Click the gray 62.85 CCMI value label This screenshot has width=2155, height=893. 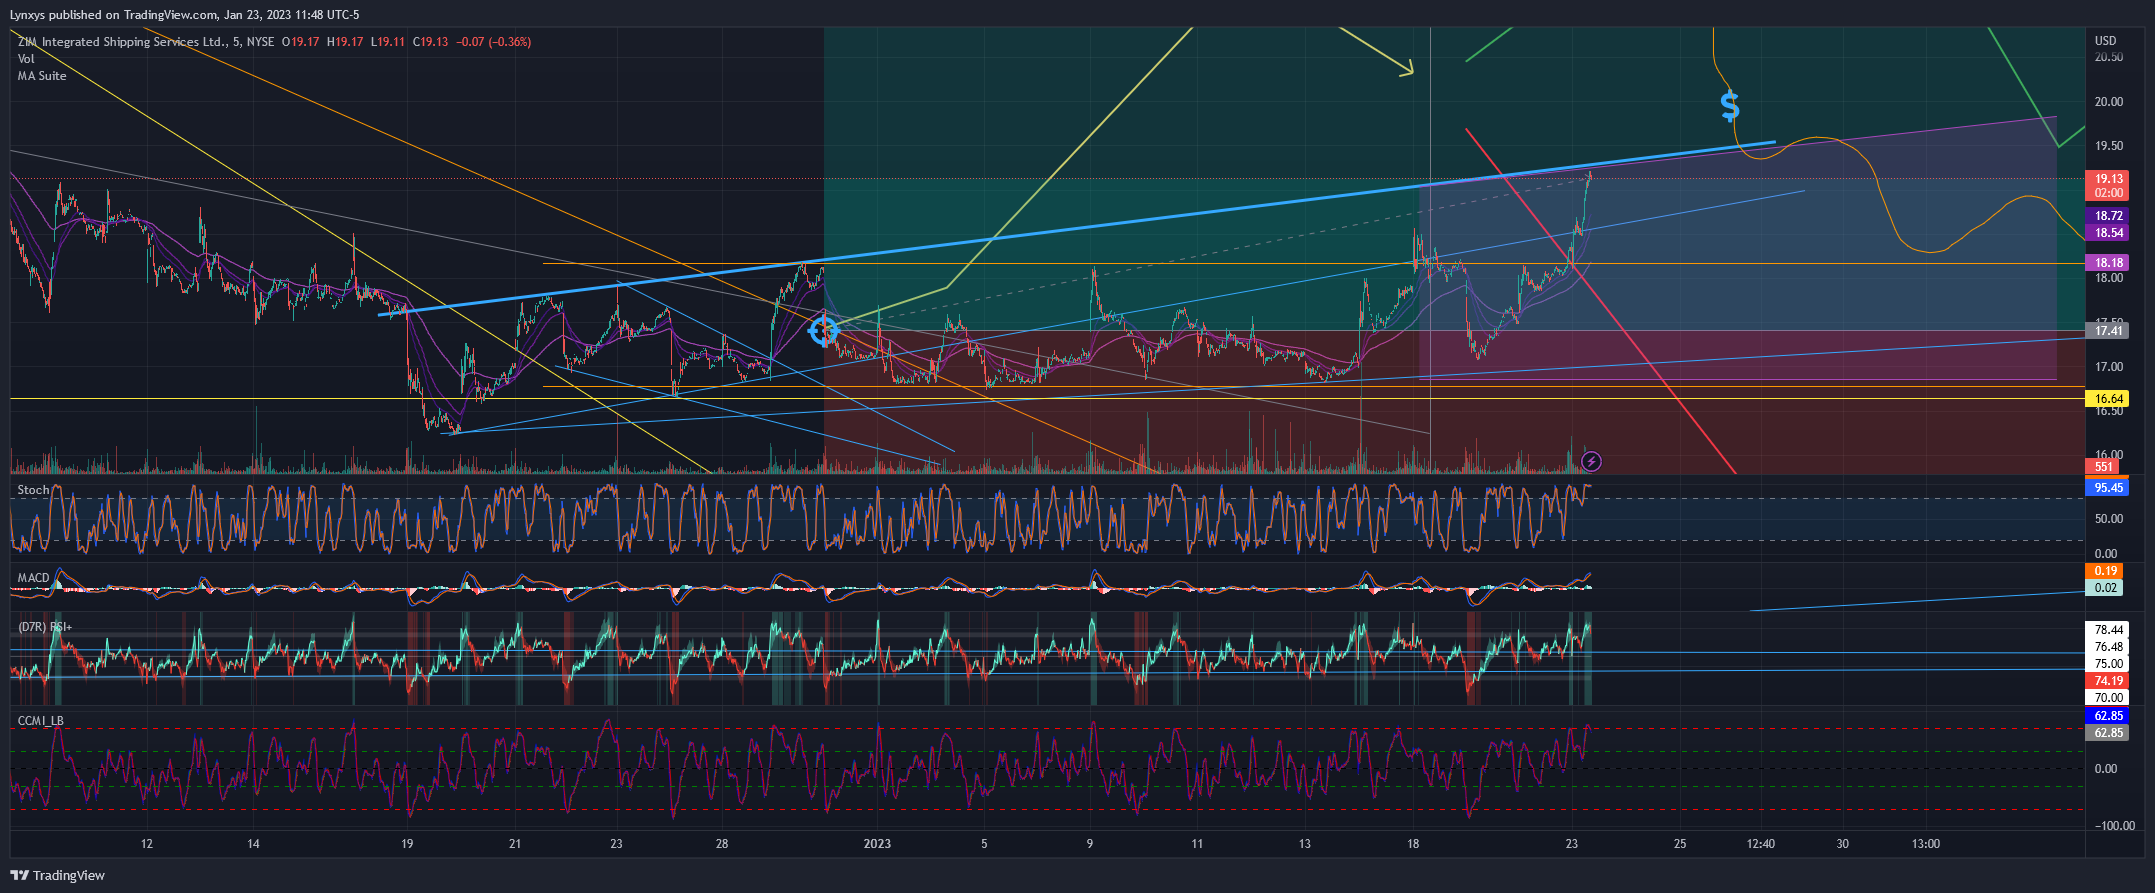coord(2107,733)
